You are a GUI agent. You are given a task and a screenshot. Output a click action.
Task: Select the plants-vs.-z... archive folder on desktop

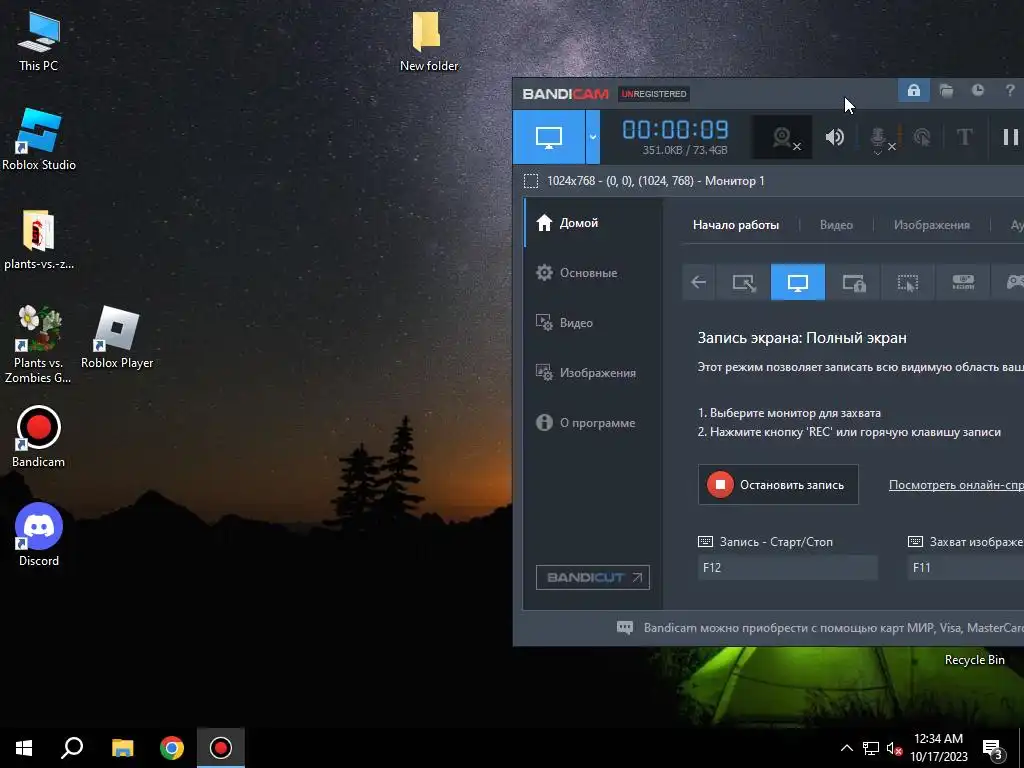[x=39, y=239]
